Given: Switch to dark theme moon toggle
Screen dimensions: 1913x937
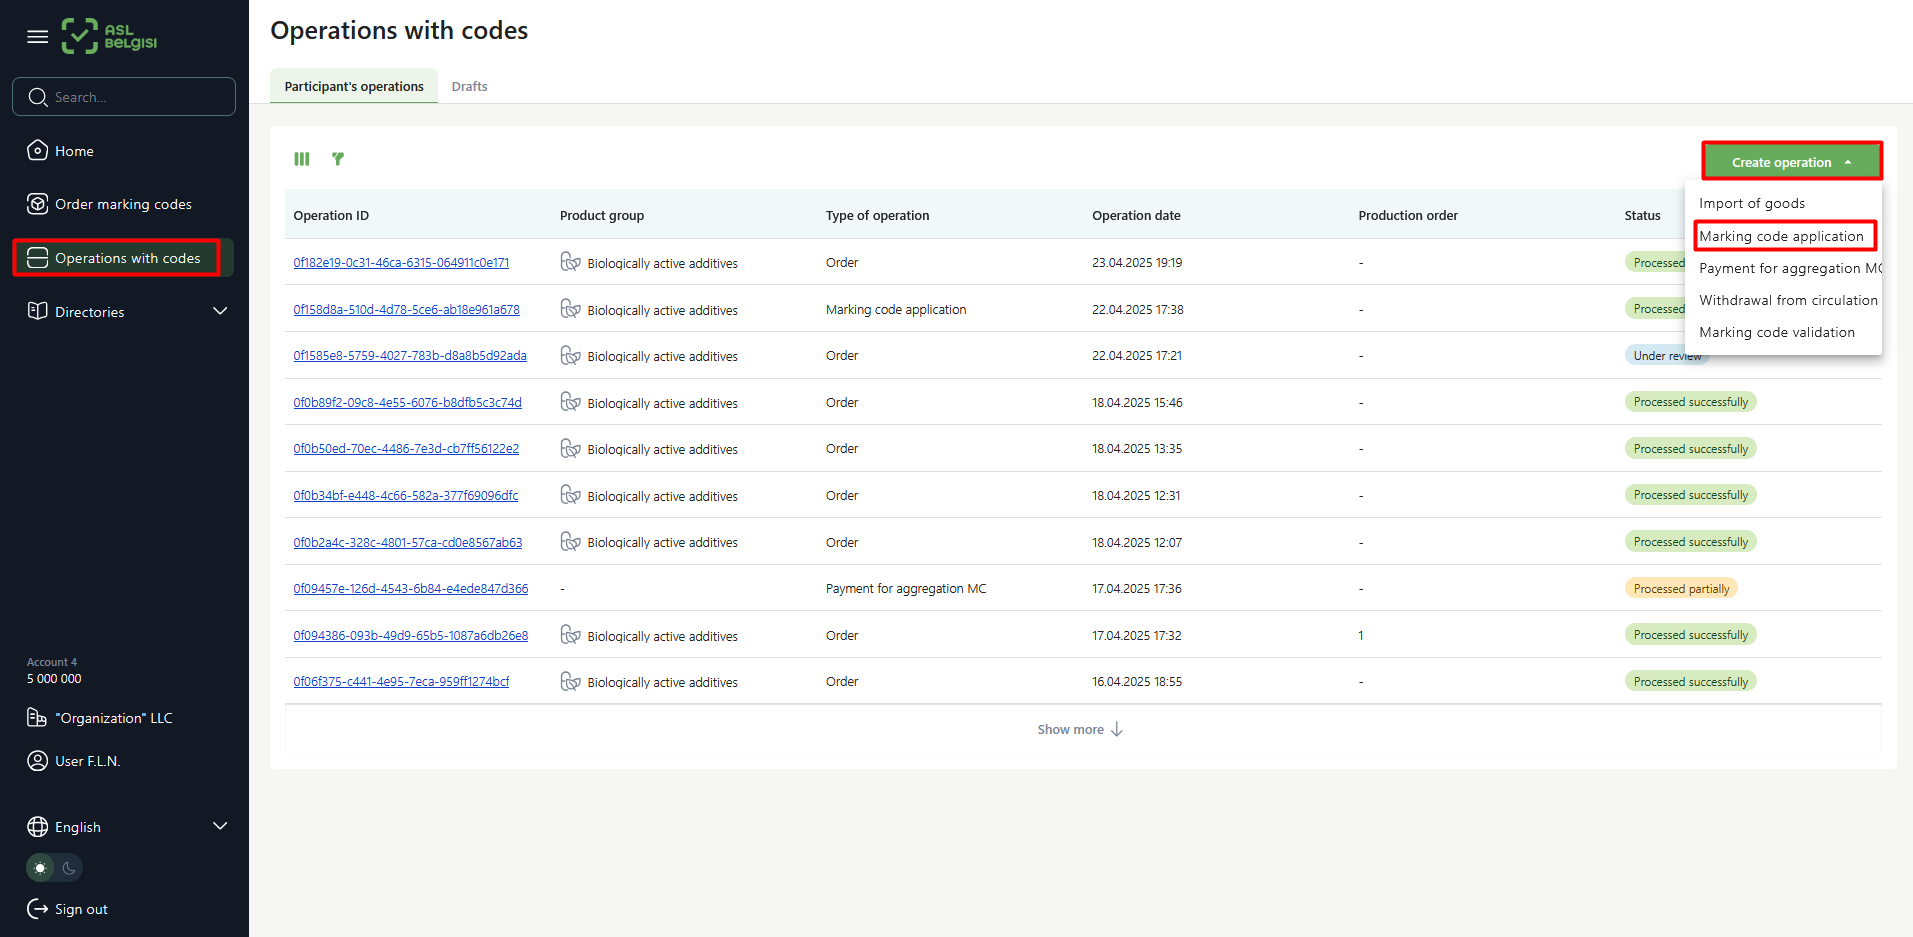Looking at the screenshot, I should point(69,868).
